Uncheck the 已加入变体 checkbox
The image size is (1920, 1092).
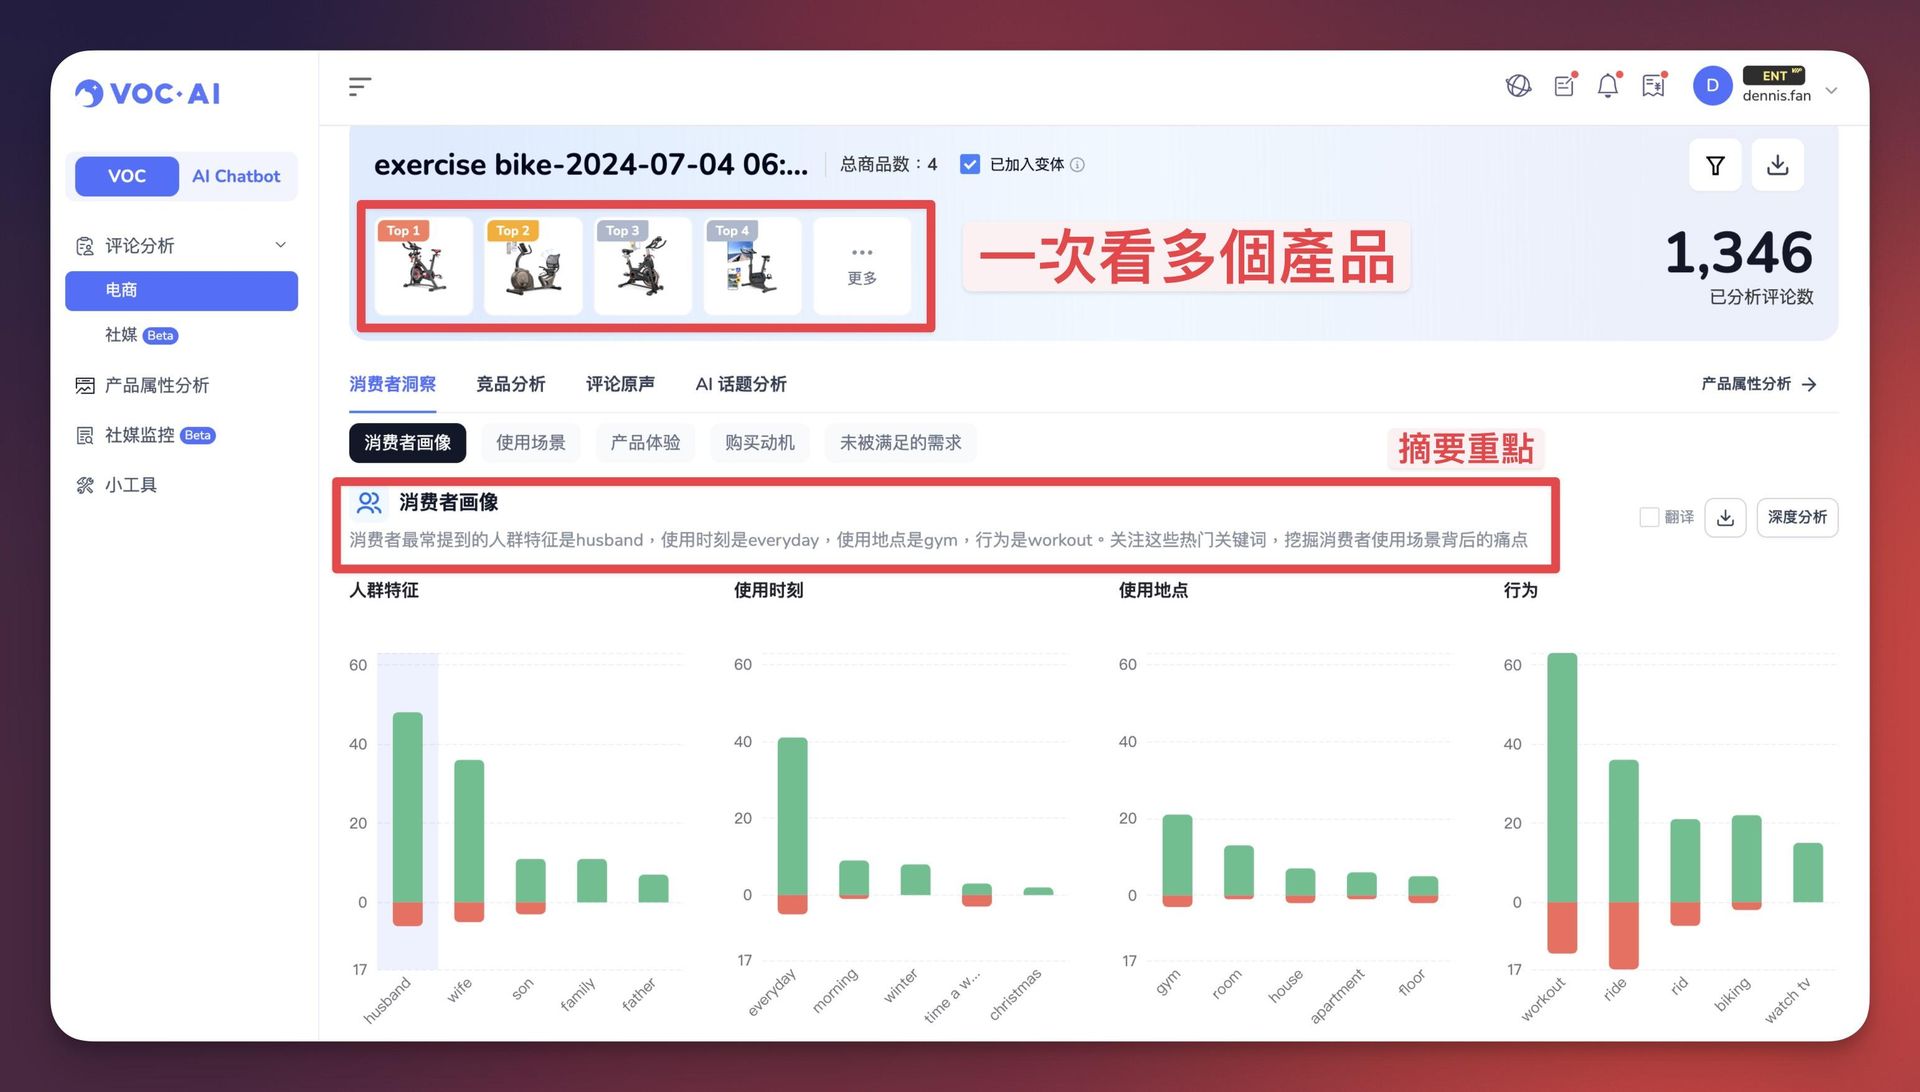[x=969, y=165]
